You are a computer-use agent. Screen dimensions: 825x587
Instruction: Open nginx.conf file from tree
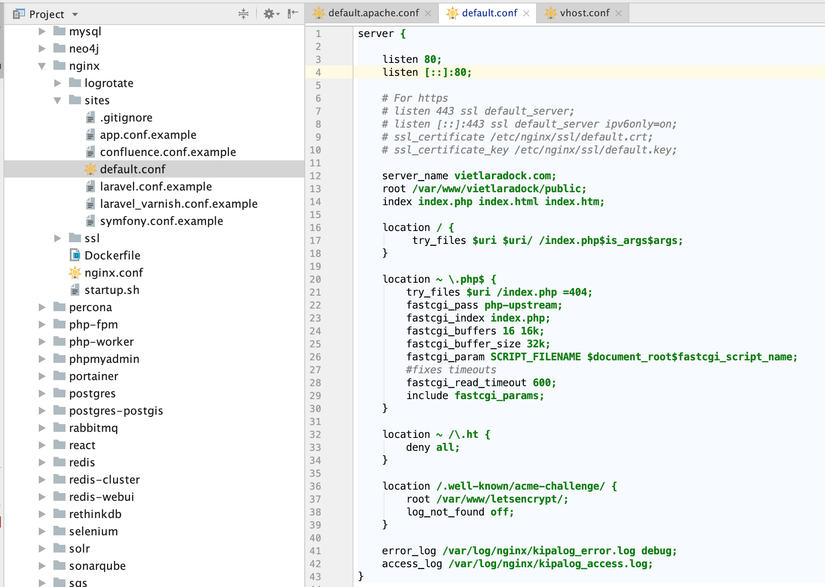pyautogui.click(x=113, y=272)
